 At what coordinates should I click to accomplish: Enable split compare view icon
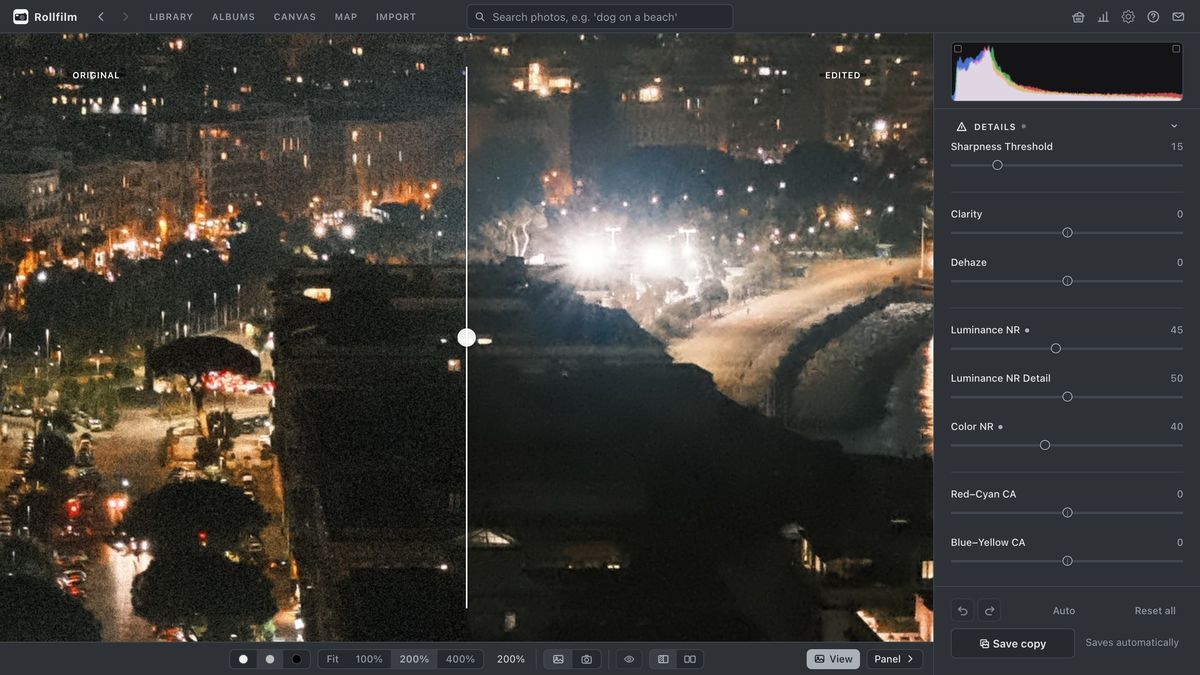coord(663,659)
